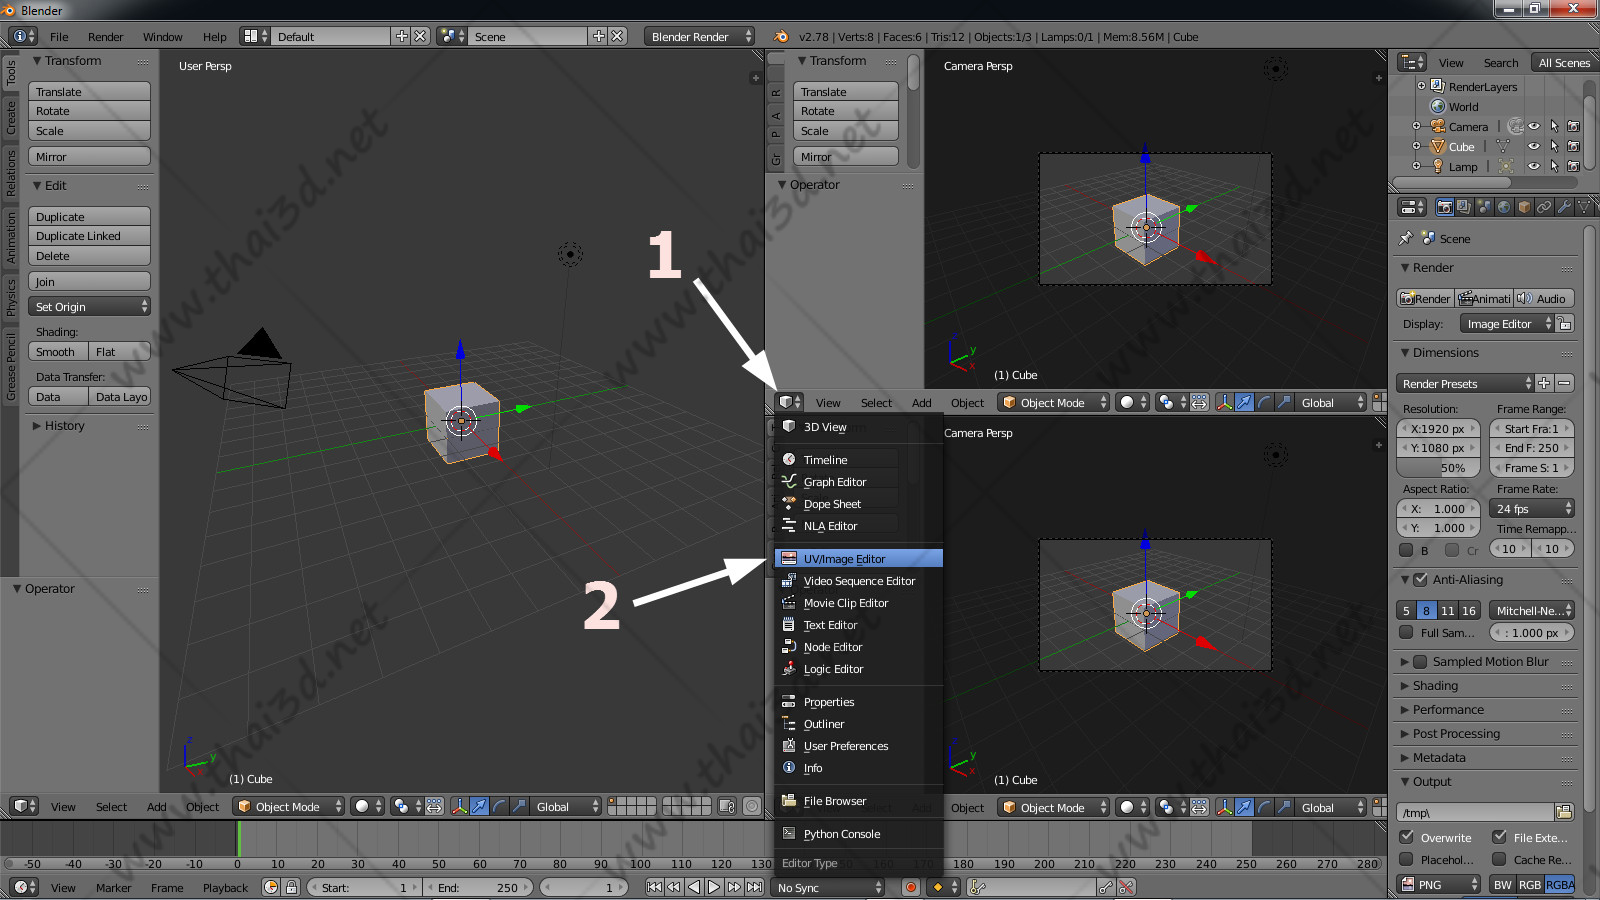Open the Window menu

[x=162, y=37]
